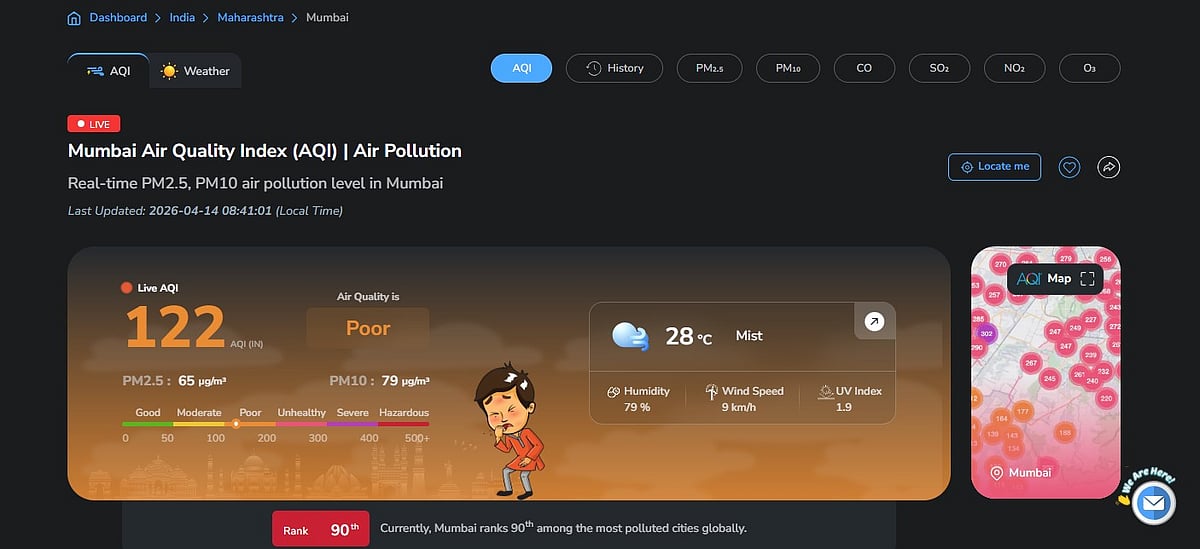Screen dimensions: 1200x549
Task: Show the PM10 pollutant view
Action: [787, 68]
